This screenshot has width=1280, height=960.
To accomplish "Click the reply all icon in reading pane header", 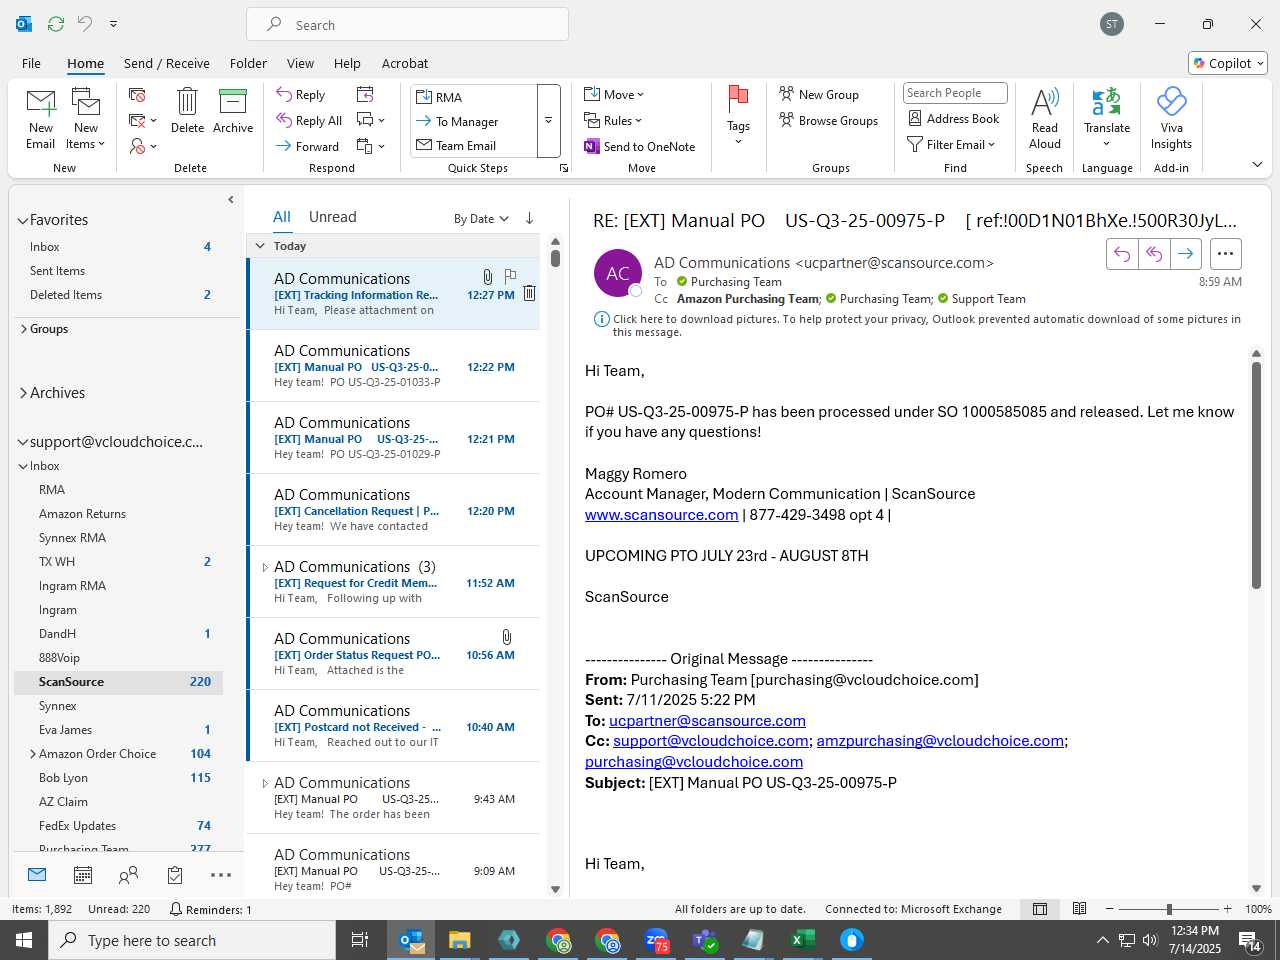I will [1154, 254].
